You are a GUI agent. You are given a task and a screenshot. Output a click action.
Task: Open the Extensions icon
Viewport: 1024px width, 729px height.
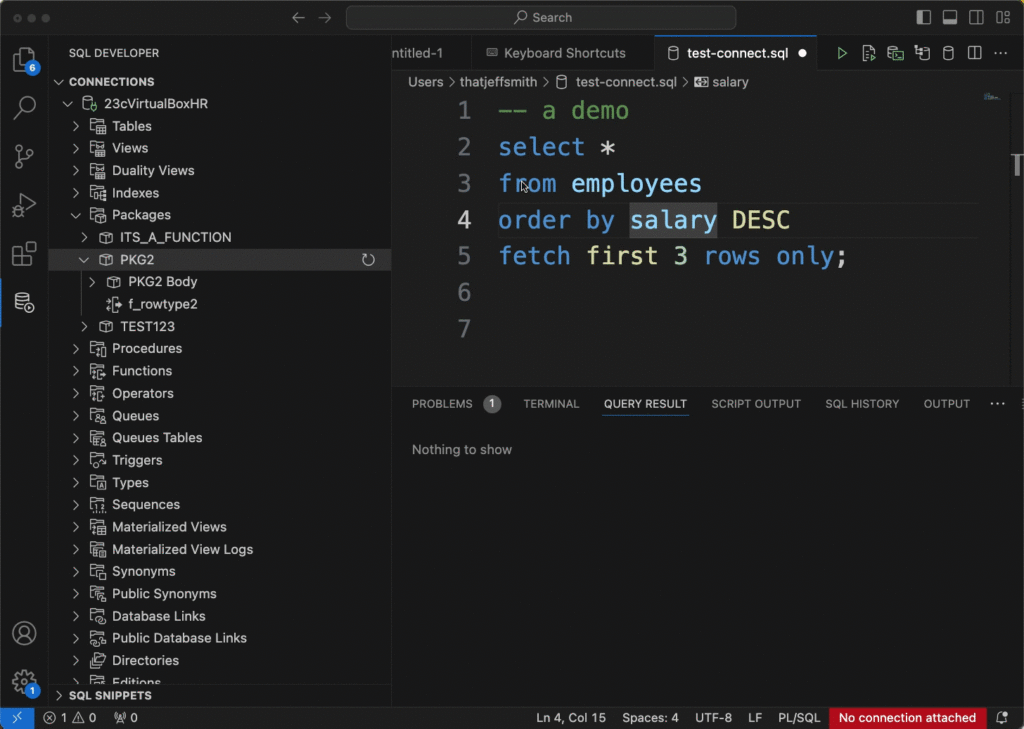24,254
